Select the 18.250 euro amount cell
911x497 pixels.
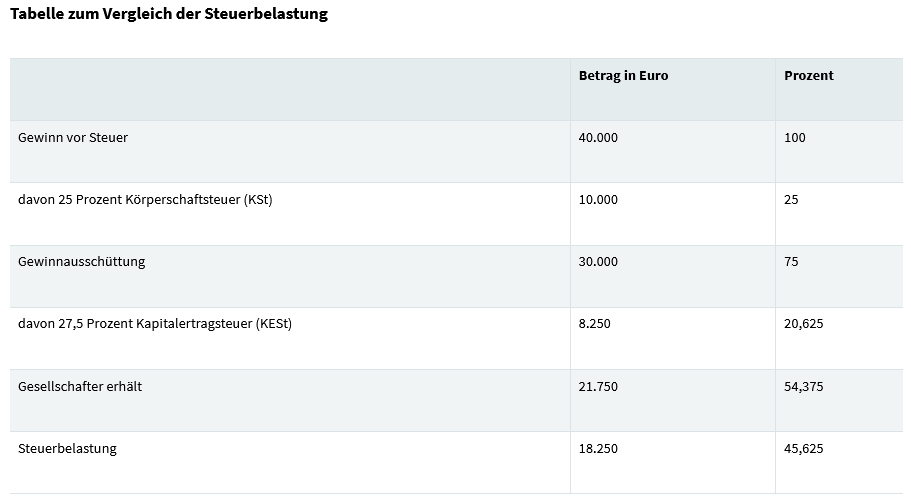point(598,448)
